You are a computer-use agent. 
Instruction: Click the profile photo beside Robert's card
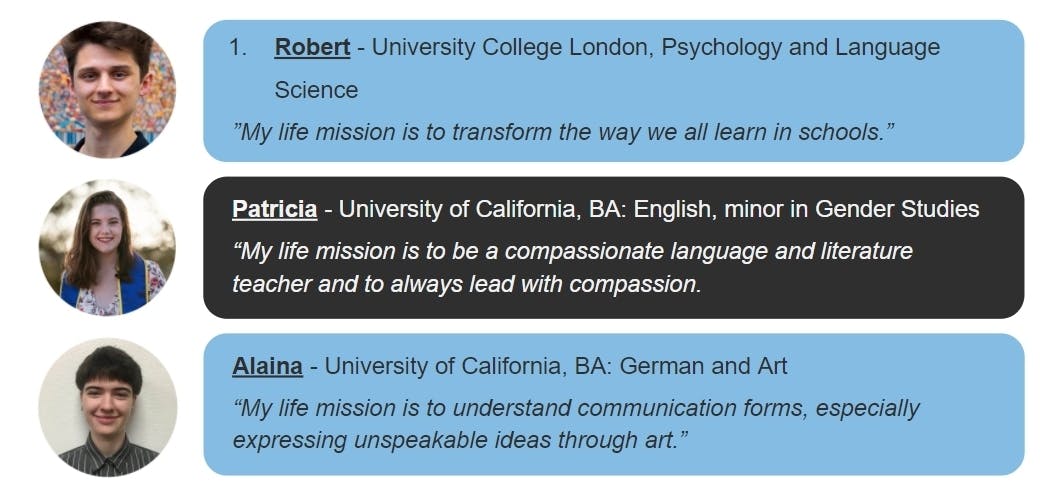107,88
